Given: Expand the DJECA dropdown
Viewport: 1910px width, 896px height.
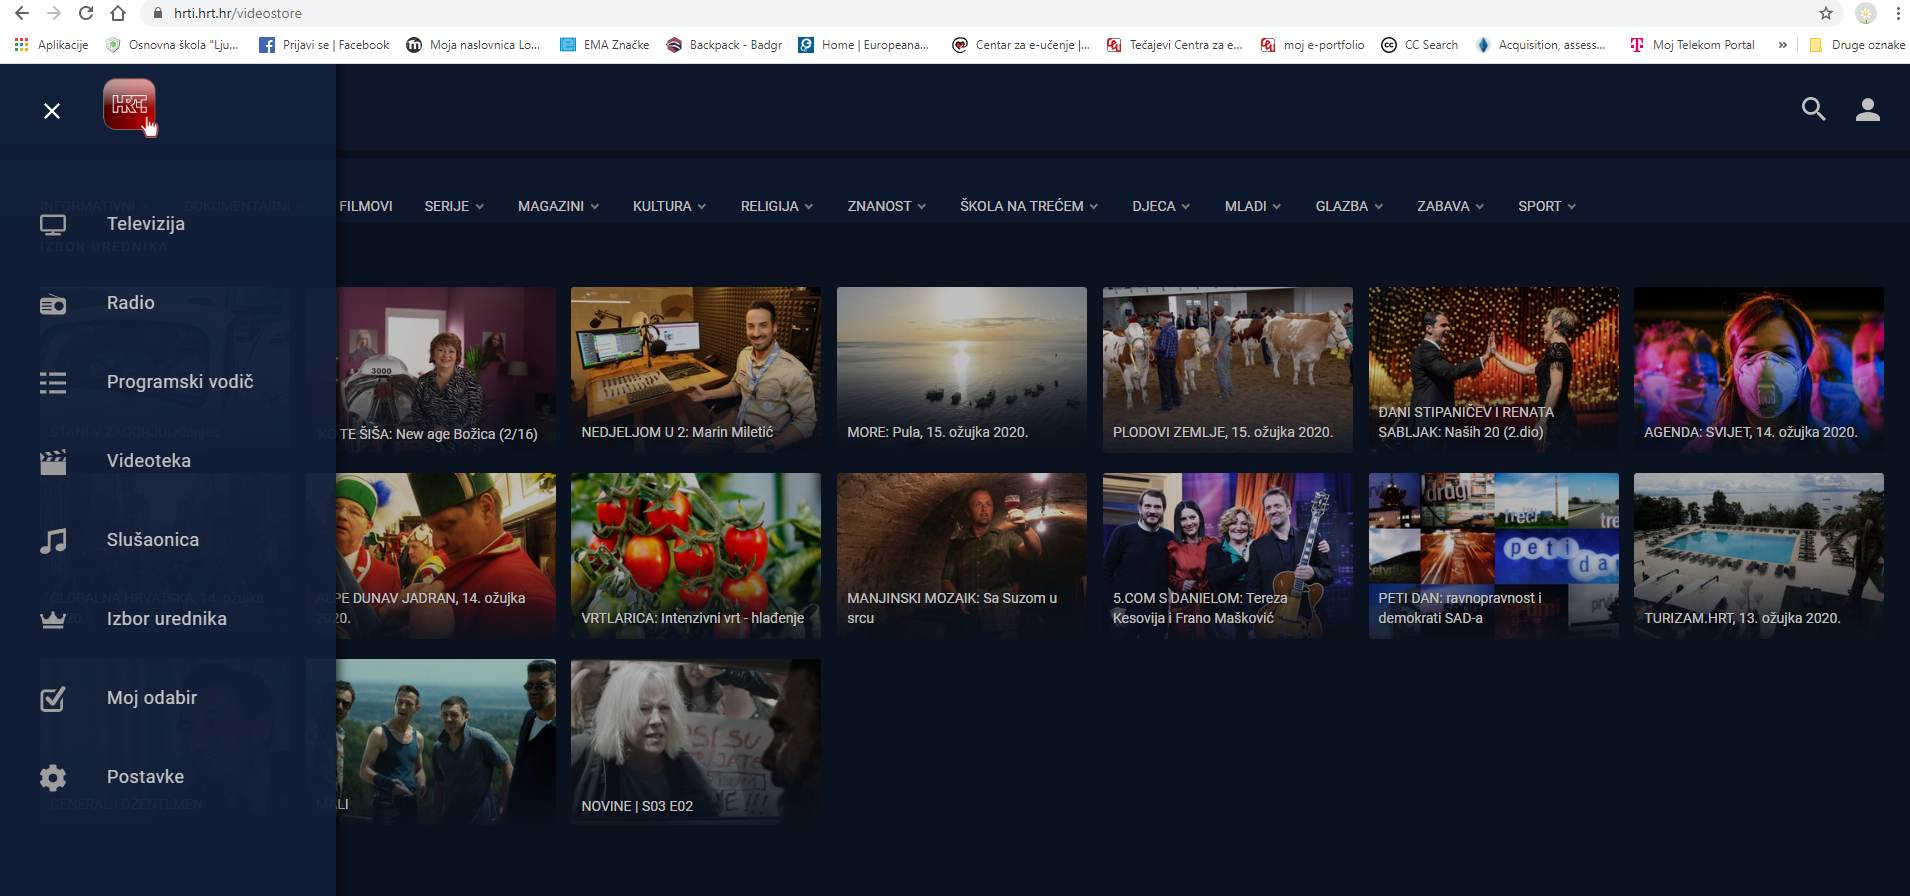Looking at the screenshot, I should tap(1161, 206).
